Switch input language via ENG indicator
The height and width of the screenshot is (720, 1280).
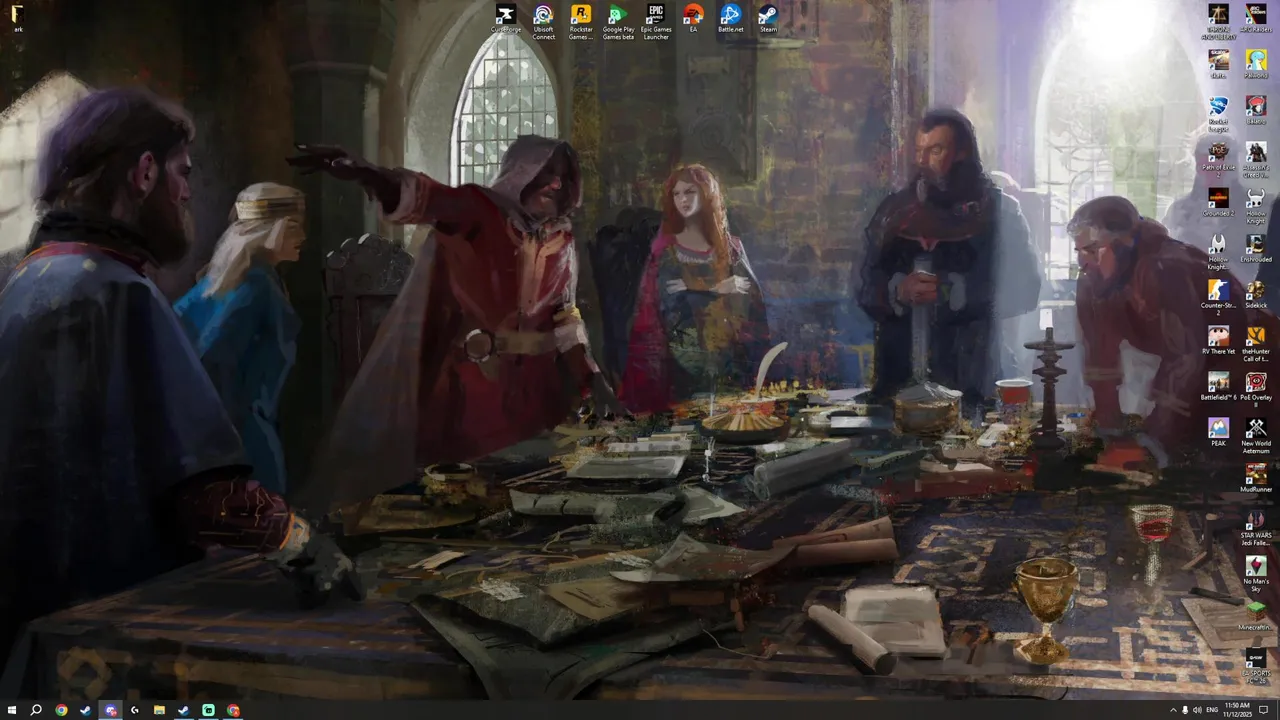click(1212, 710)
